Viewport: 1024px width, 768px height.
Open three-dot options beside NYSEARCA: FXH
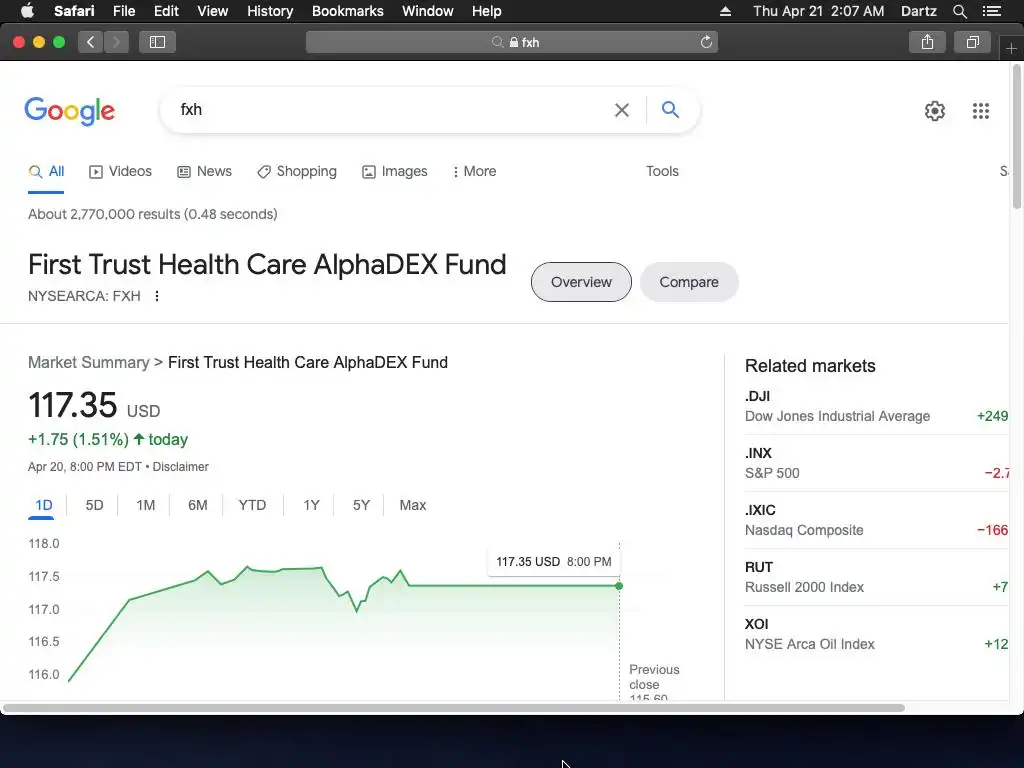(157, 296)
